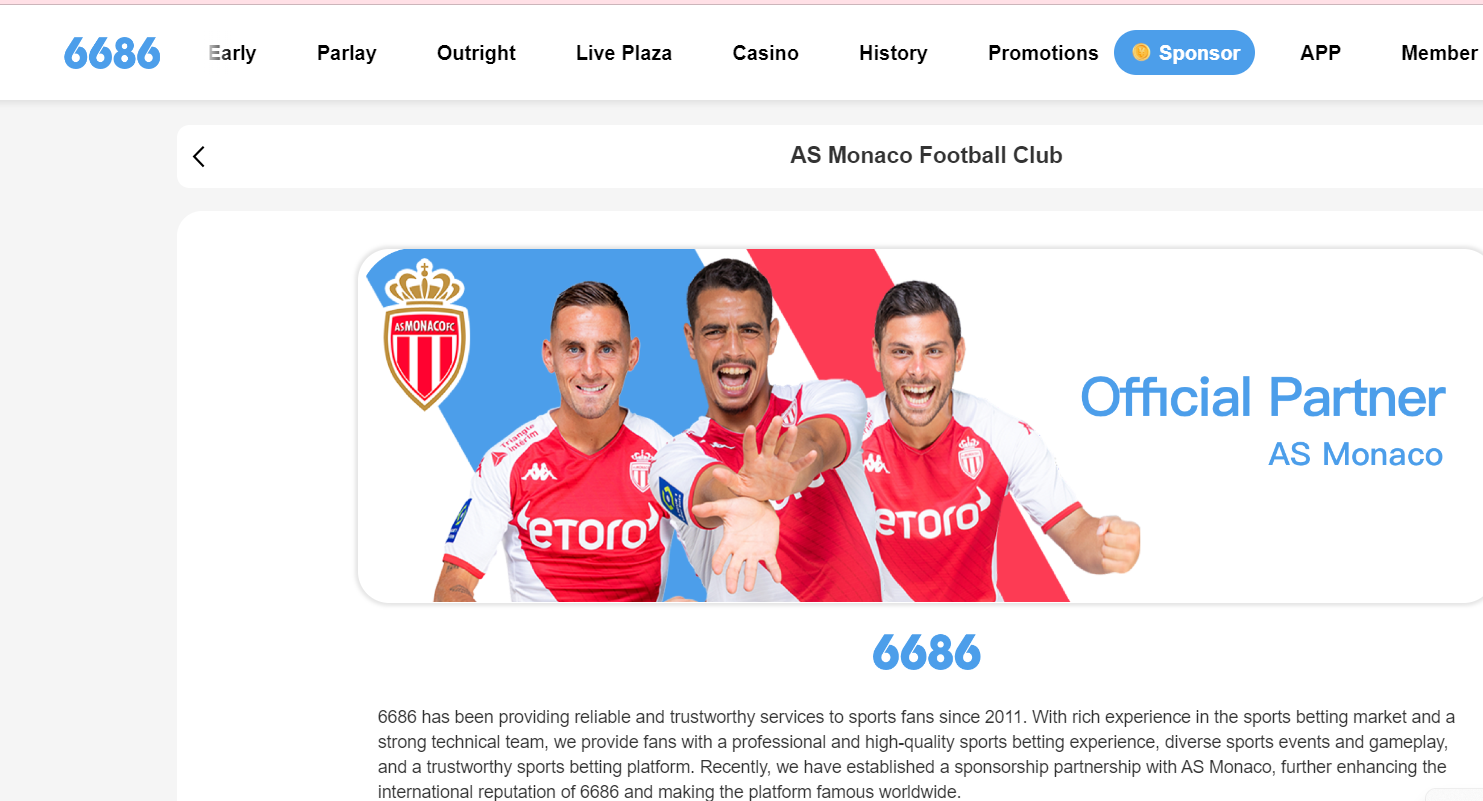Image resolution: width=1483 pixels, height=801 pixels.
Task: Click the highlighted Sponsor button
Action: 1184,53
